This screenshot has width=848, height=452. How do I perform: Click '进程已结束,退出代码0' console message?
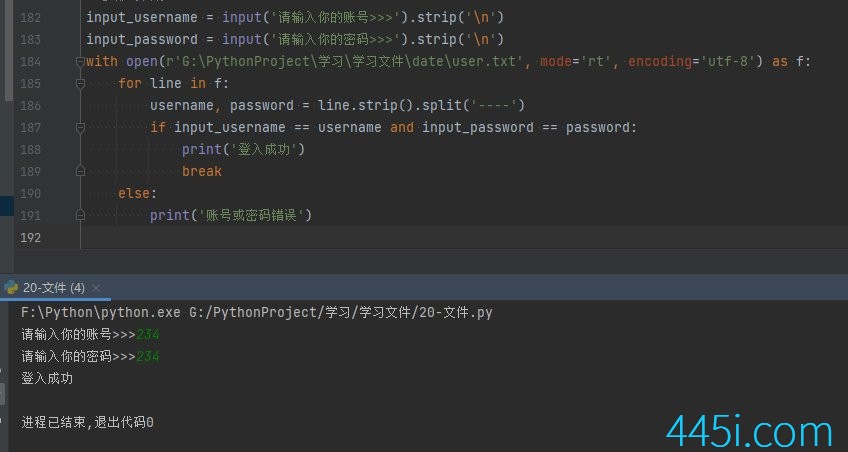[x=88, y=422]
